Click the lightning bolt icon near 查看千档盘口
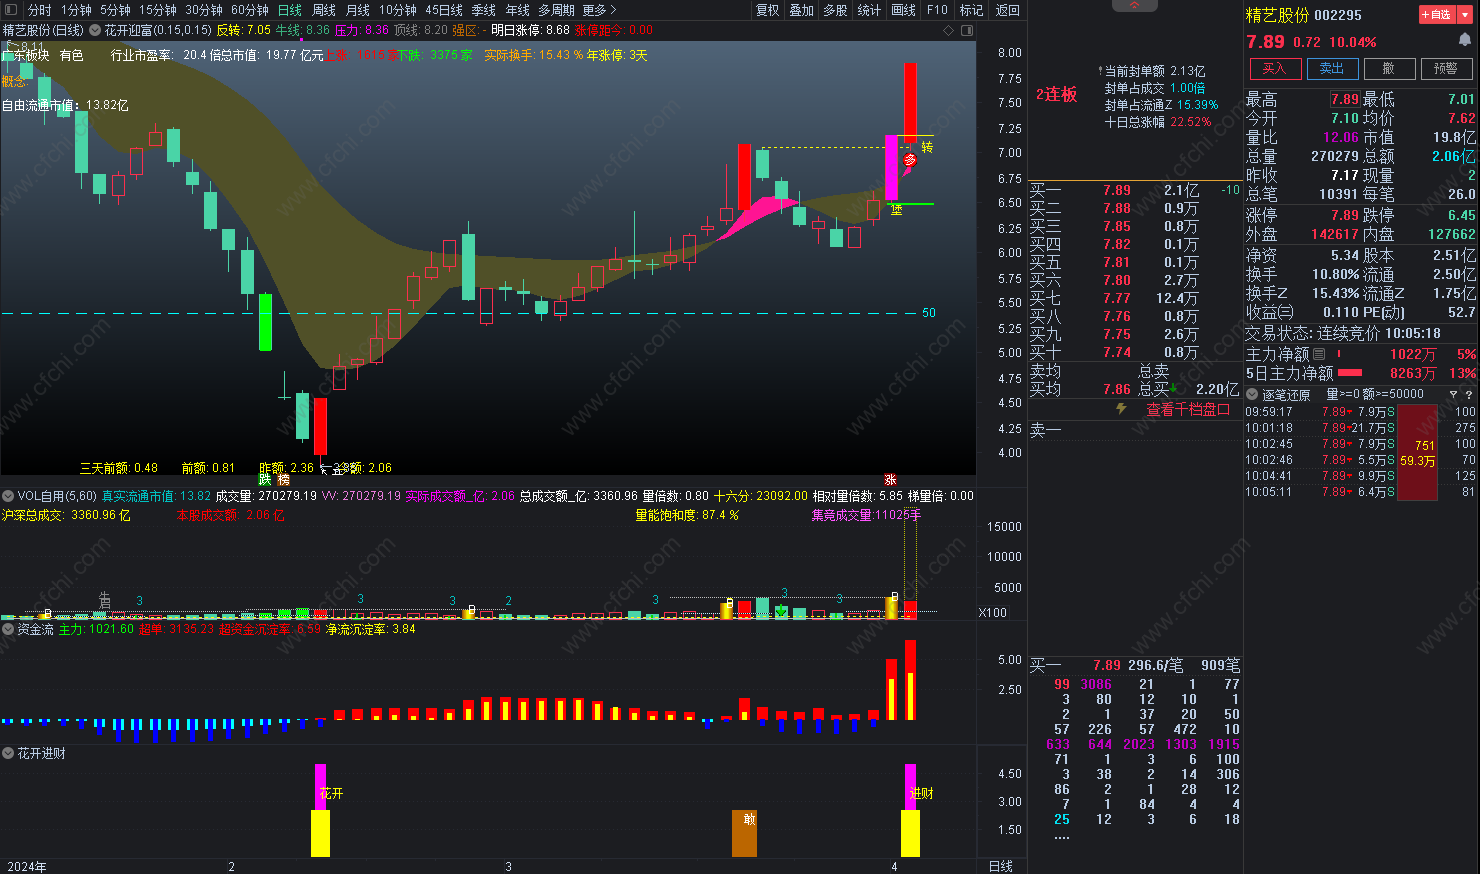Screen dimensions: 1480x874 pos(1121,409)
